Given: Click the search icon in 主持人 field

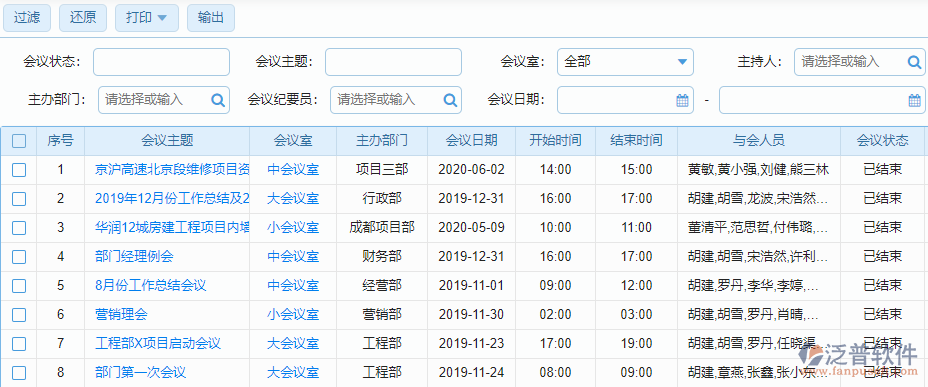Looking at the screenshot, I should point(914,62).
